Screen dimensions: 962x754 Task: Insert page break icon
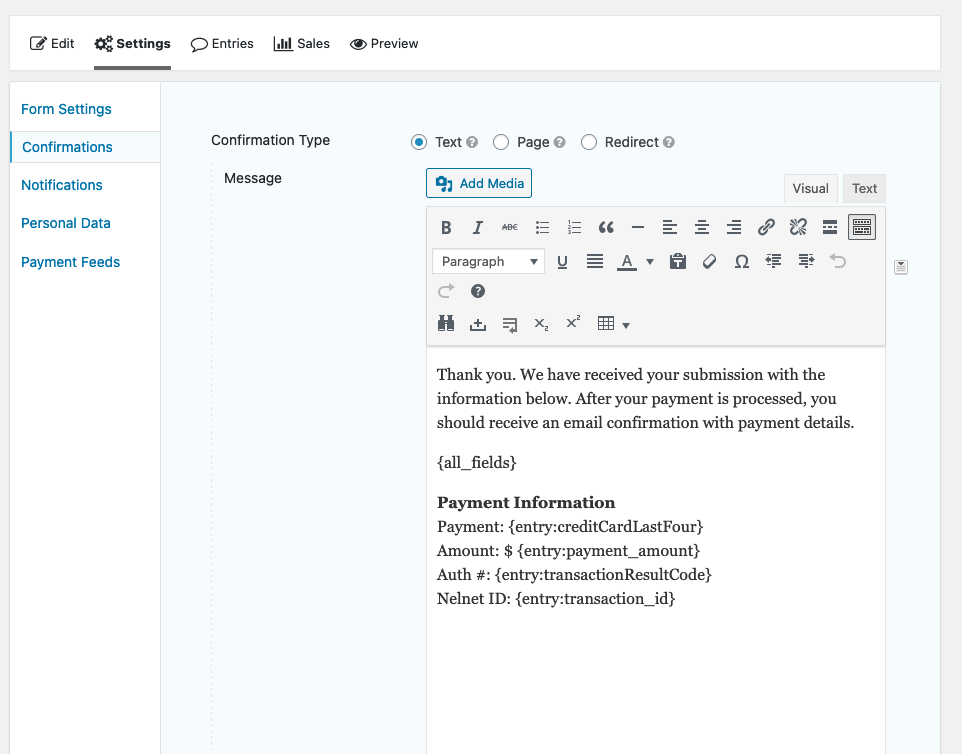509,324
